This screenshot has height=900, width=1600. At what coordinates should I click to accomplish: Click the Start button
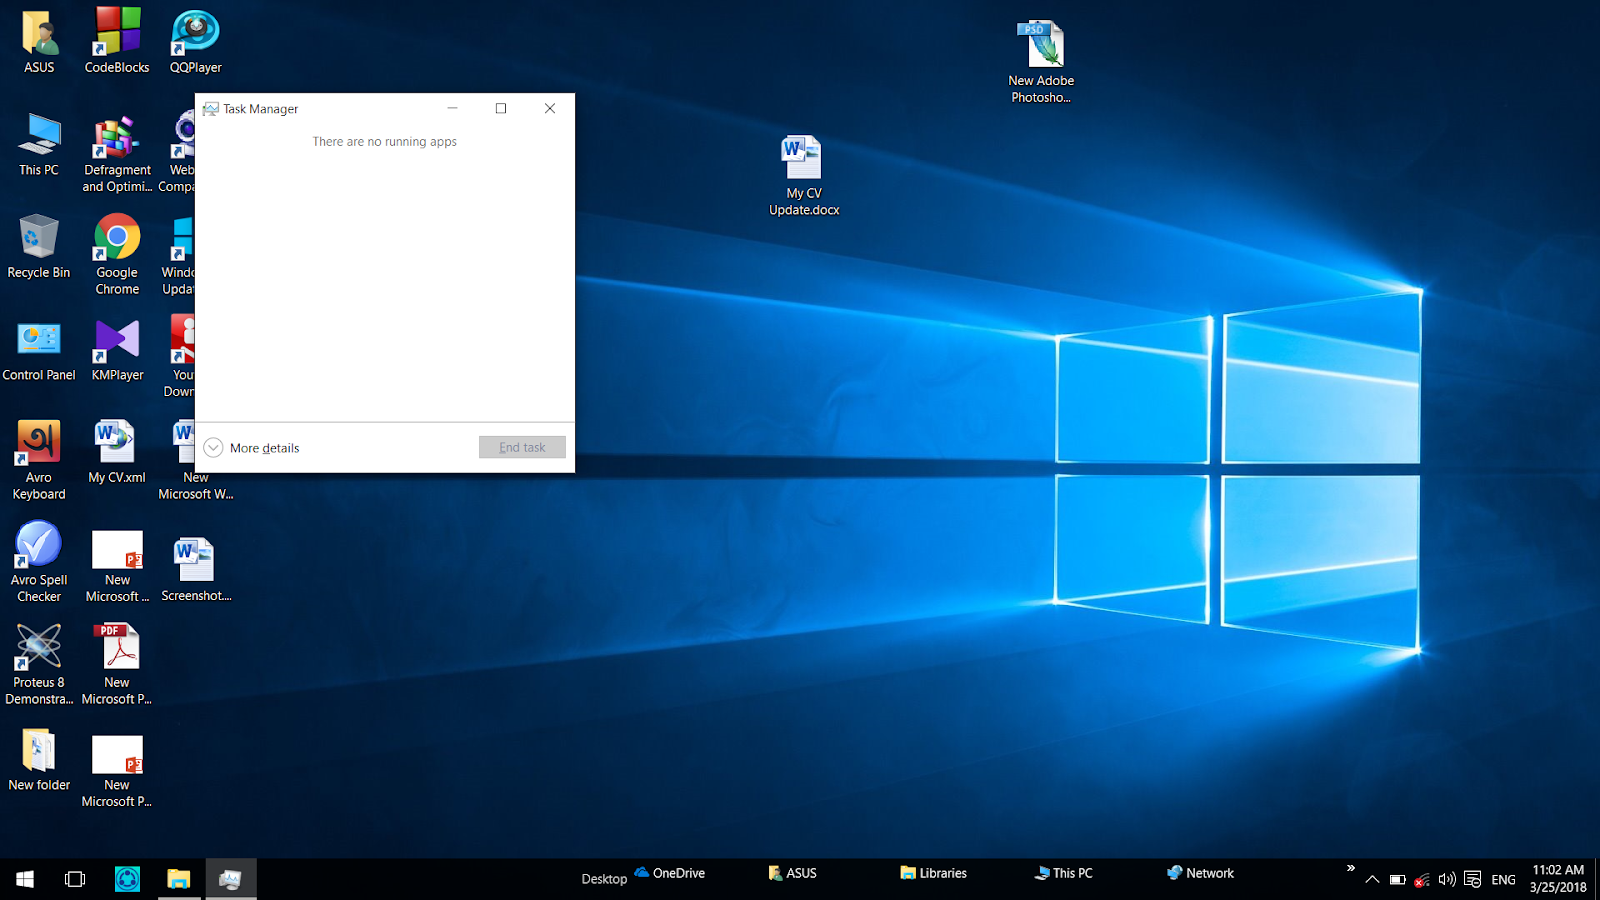23,879
